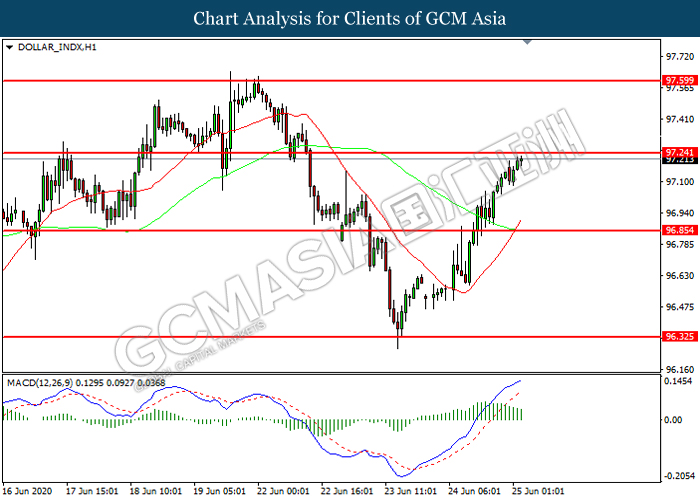Select the 97.241 red price label

[x=679, y=152]
